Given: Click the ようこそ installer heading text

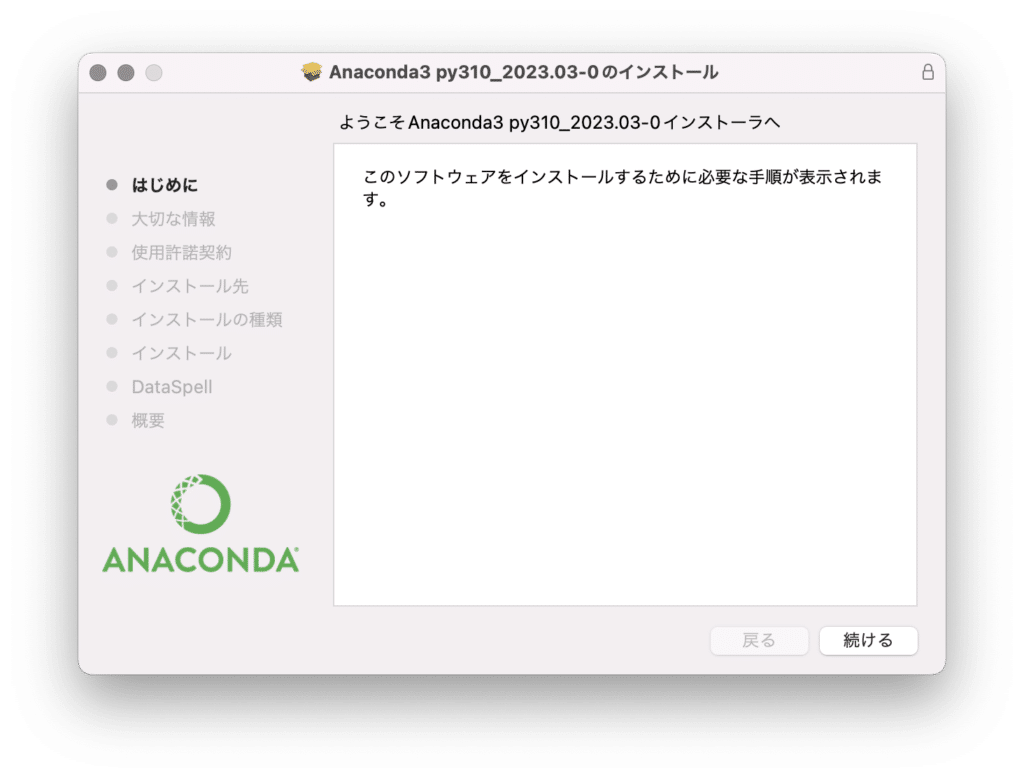Looking at the screenshot, I should click(x=559, y=122).
